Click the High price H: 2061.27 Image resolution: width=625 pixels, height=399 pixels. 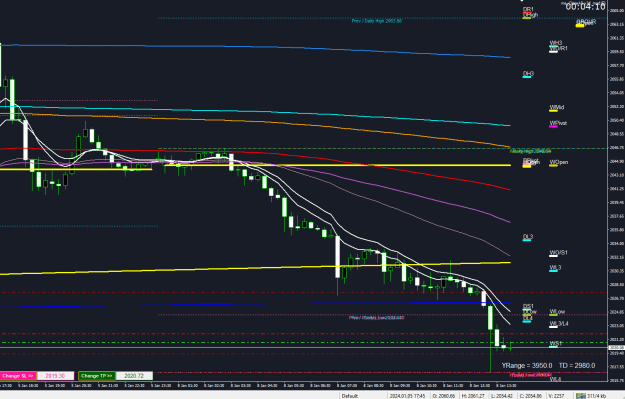point(473,396)
